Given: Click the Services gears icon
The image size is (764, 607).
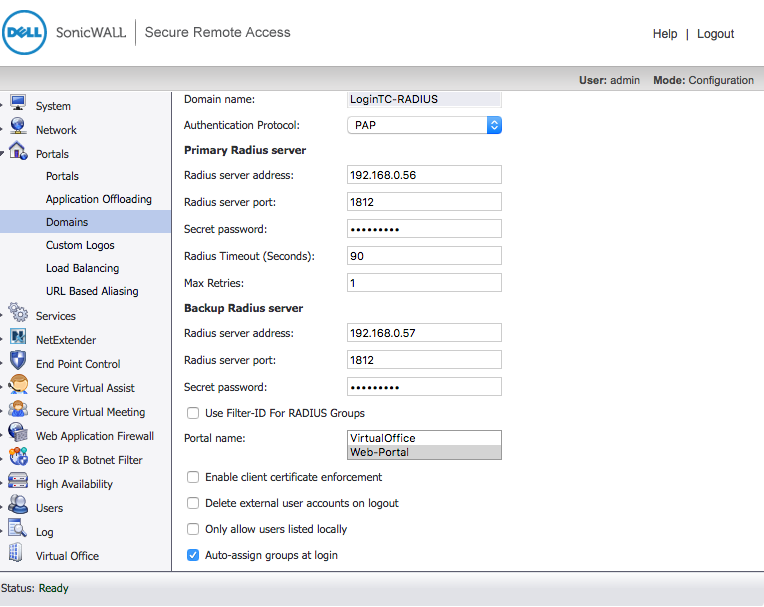Looking at the screenshot, I should point(18,312).
